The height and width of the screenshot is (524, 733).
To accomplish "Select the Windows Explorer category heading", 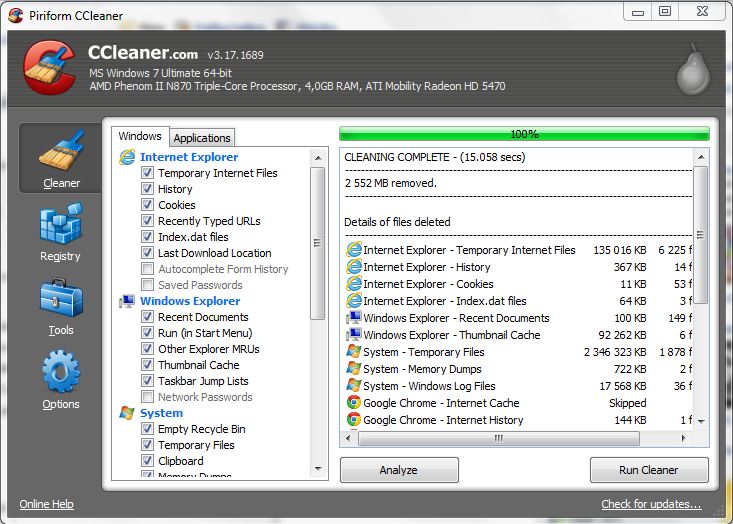I will coord(190,301).
